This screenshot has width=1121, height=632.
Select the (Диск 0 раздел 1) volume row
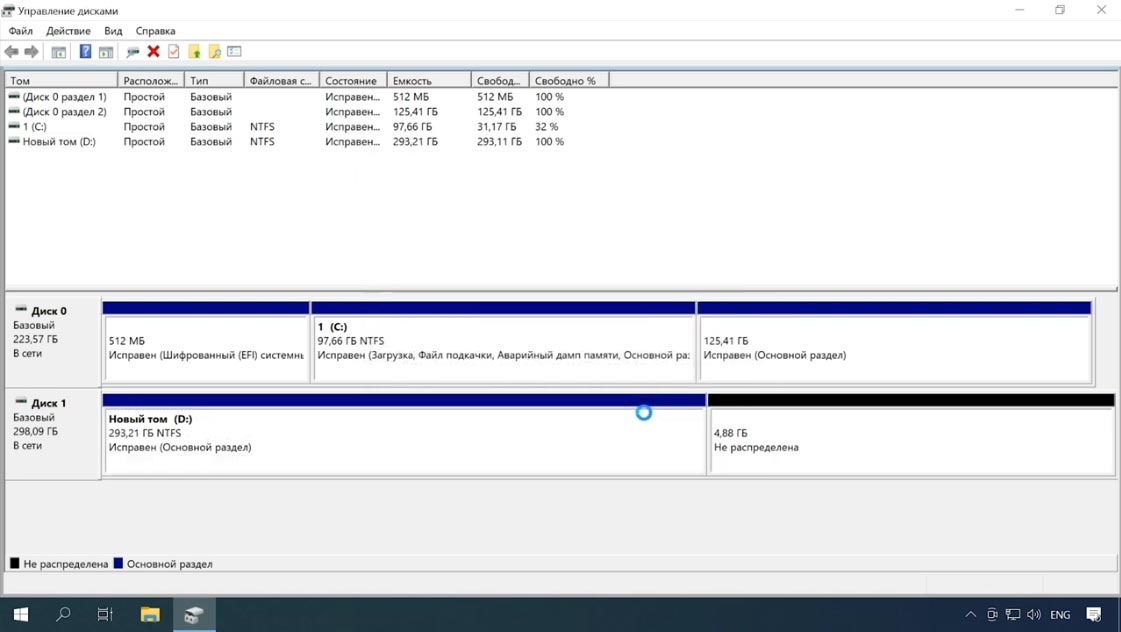[x=307, y=97]
